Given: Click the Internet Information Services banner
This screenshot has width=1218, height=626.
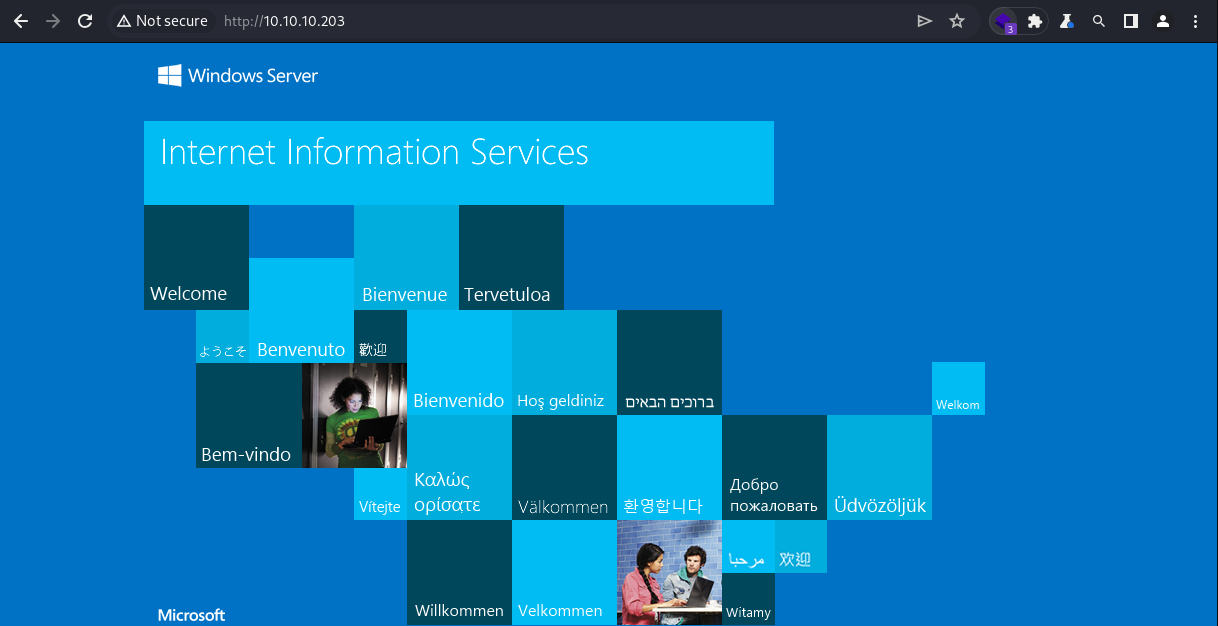Looking at the screenshot, I should pos(459,163).
